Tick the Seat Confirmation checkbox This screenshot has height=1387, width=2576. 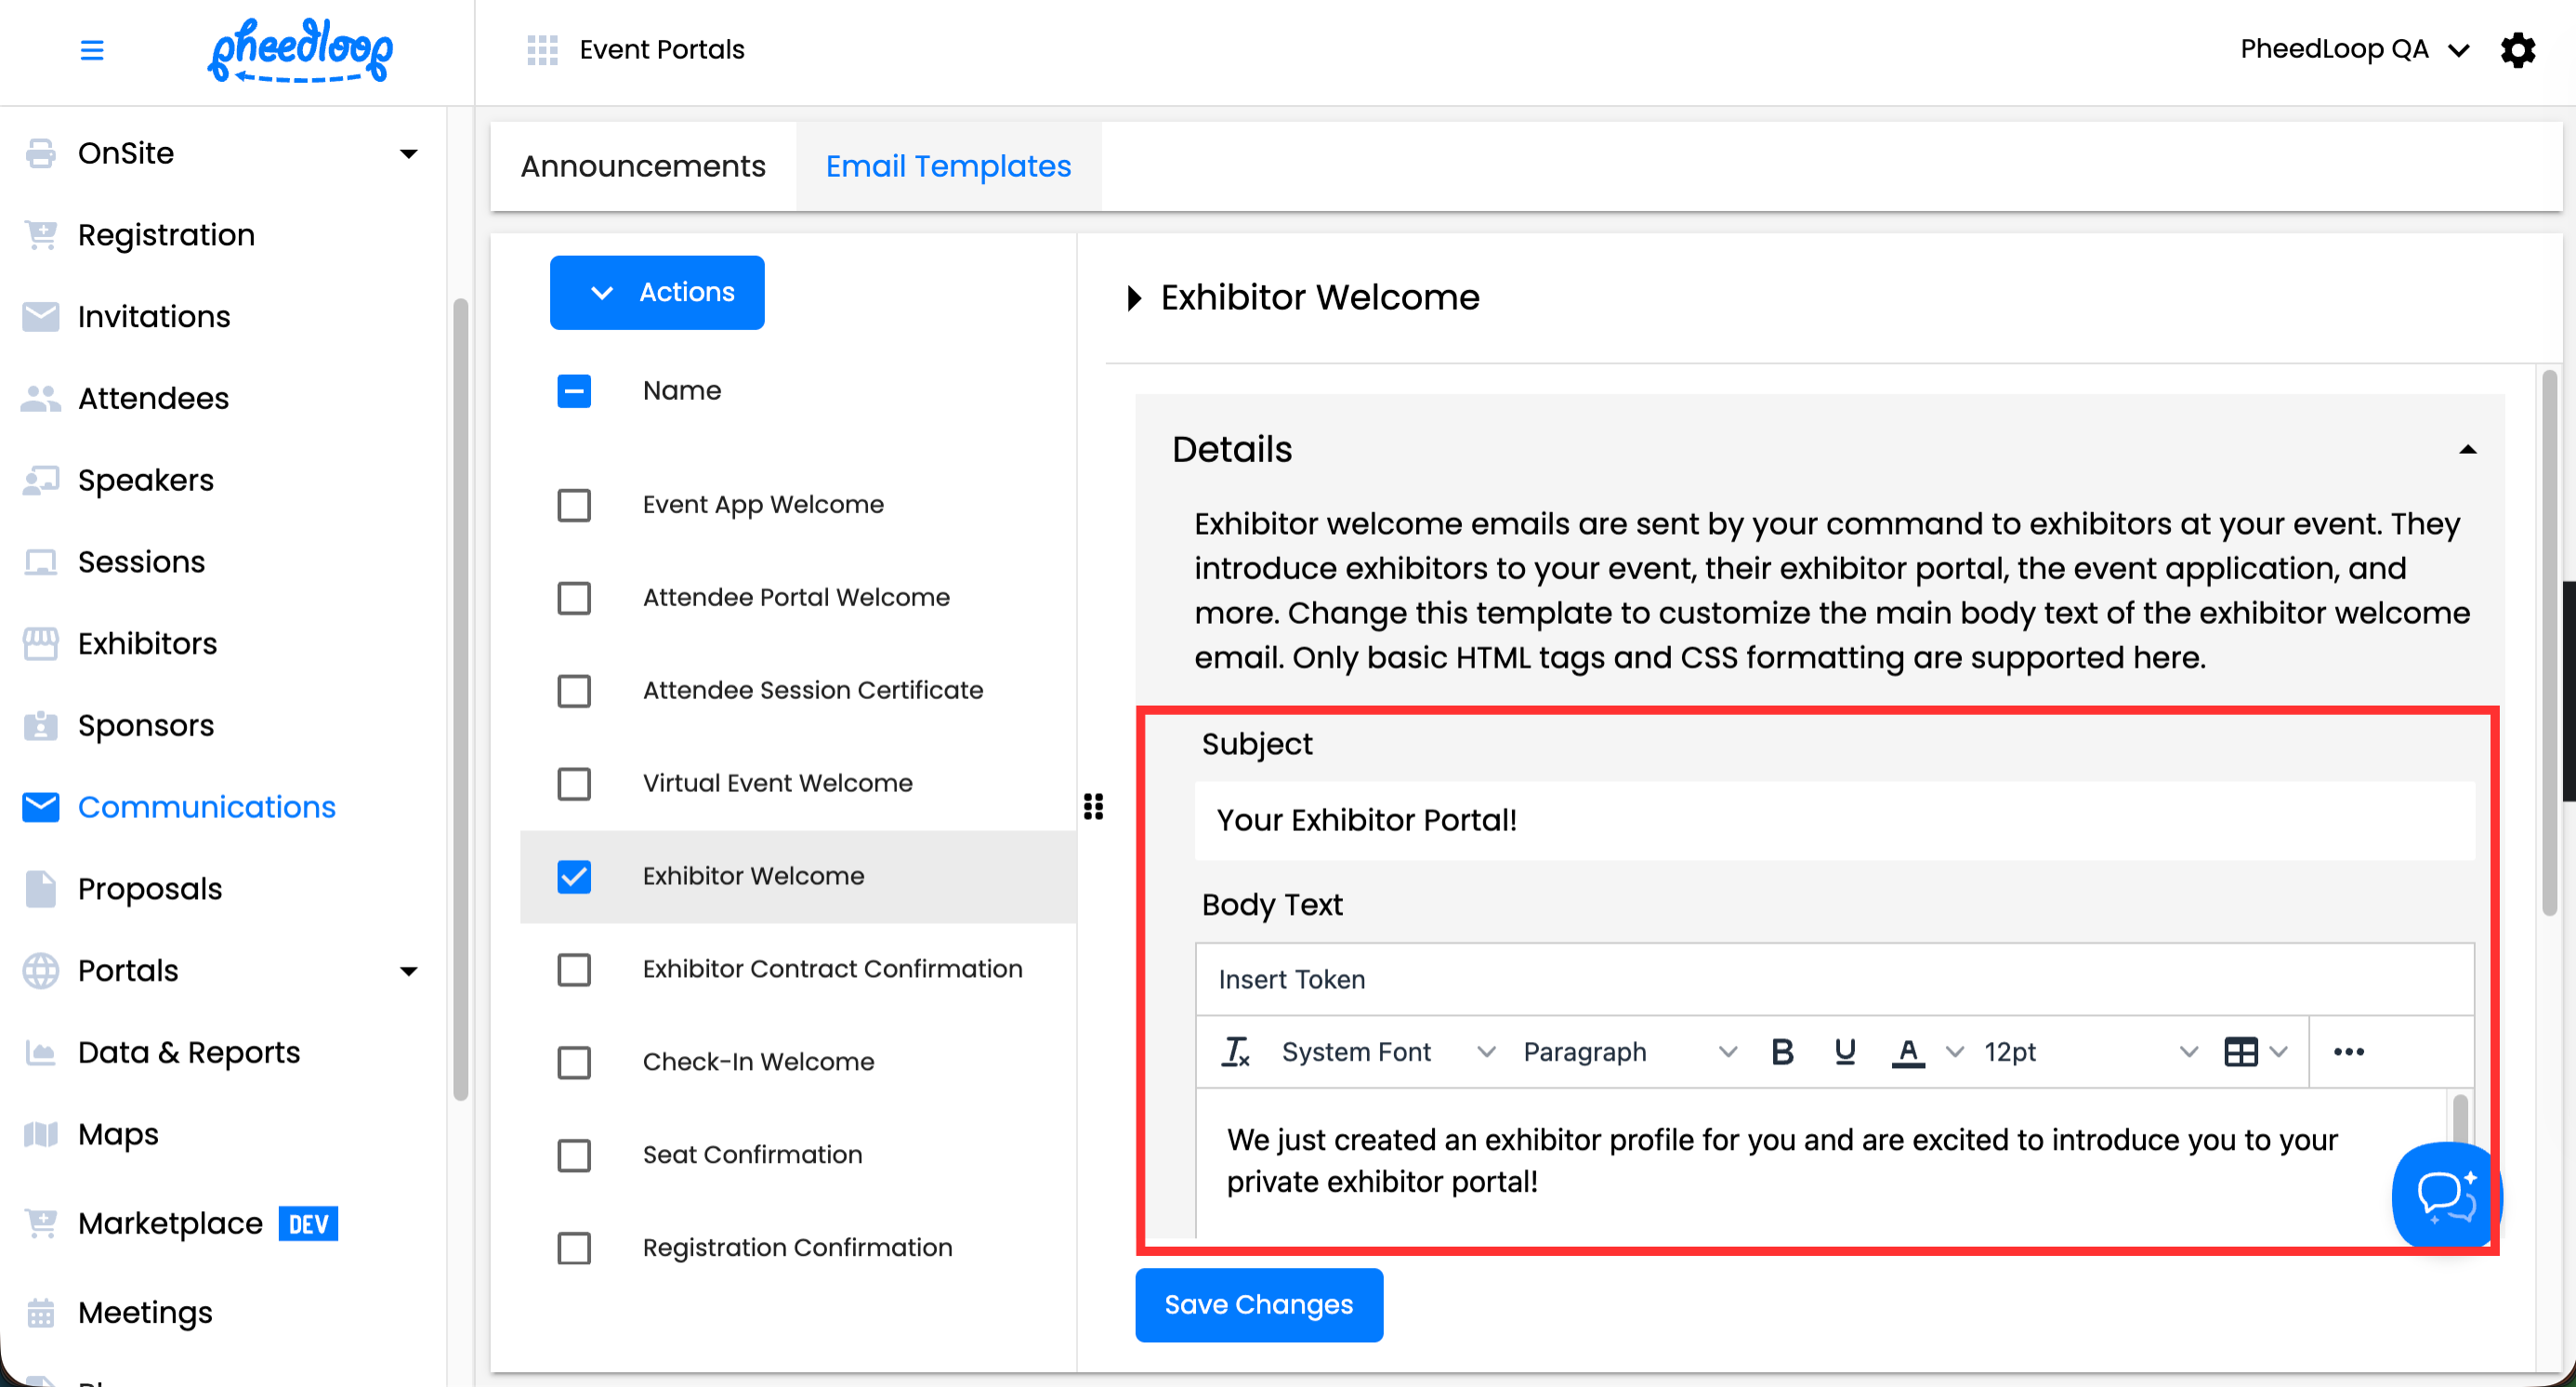tap(574, 1155)
